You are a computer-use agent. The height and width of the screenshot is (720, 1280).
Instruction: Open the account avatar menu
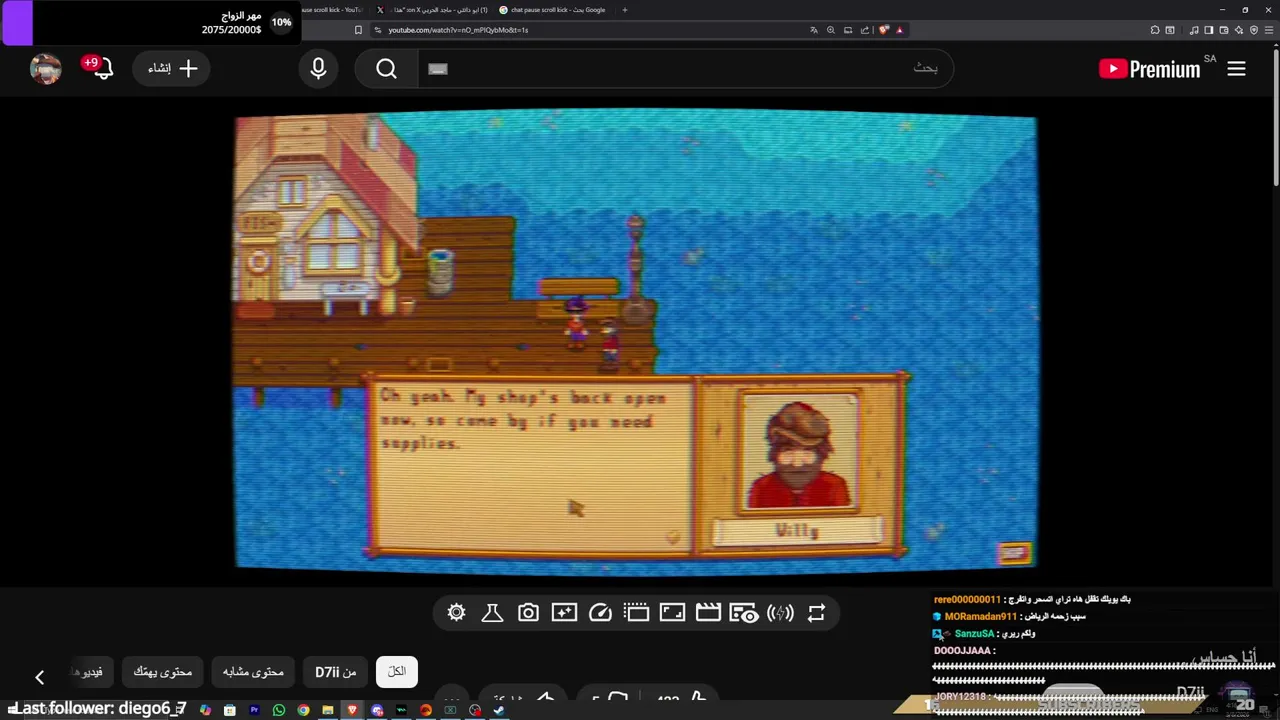(45, 69)
